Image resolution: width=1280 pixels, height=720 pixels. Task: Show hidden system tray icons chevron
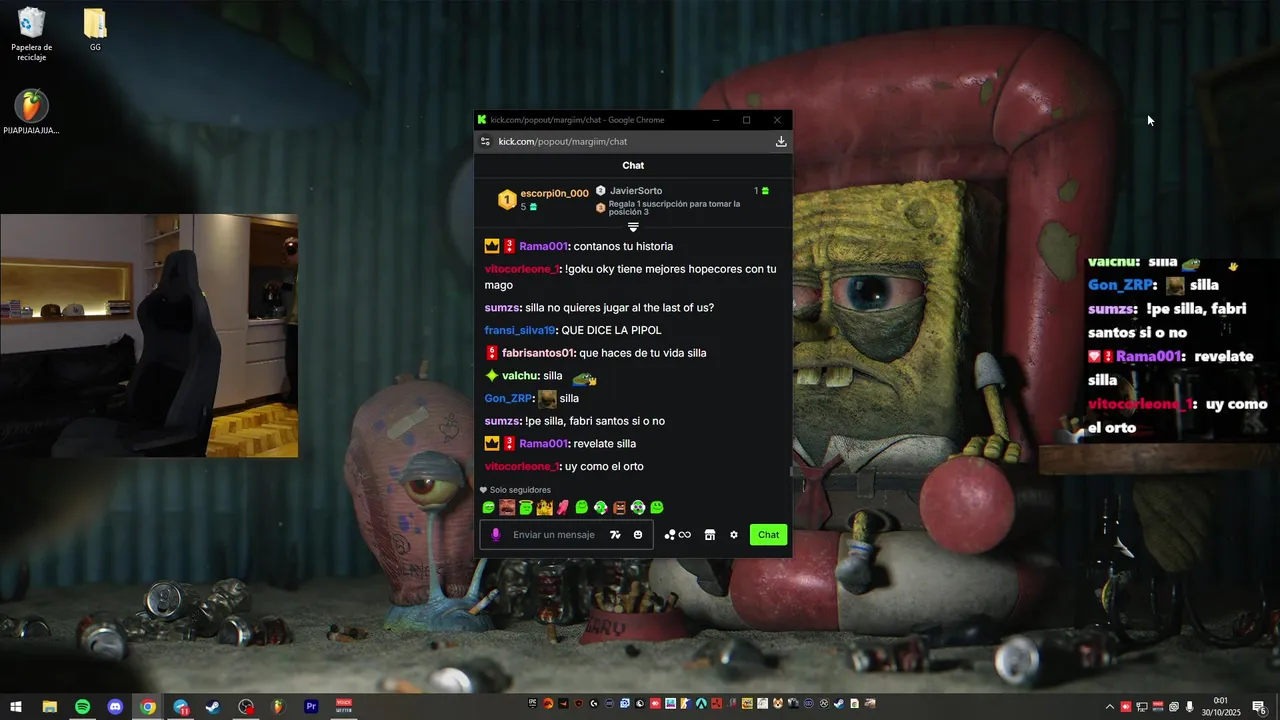[1109, 706]
